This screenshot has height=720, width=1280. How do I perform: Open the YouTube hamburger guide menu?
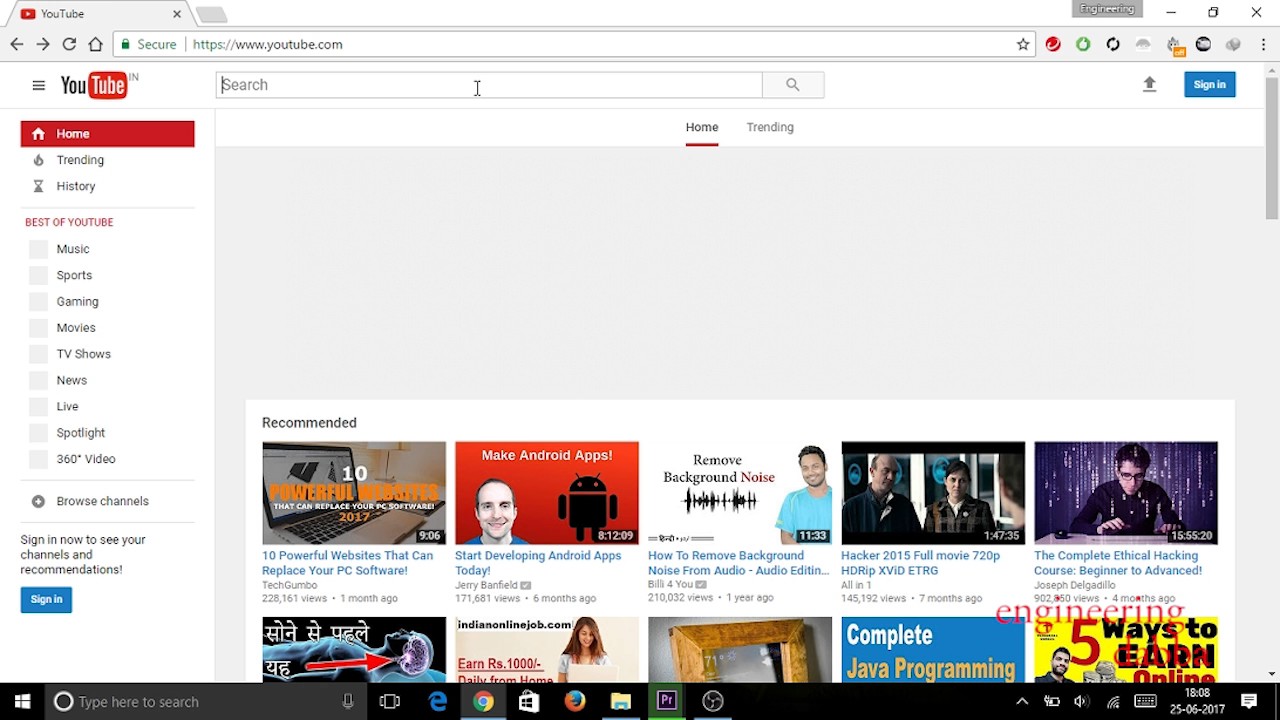click(x=38, y=85)
